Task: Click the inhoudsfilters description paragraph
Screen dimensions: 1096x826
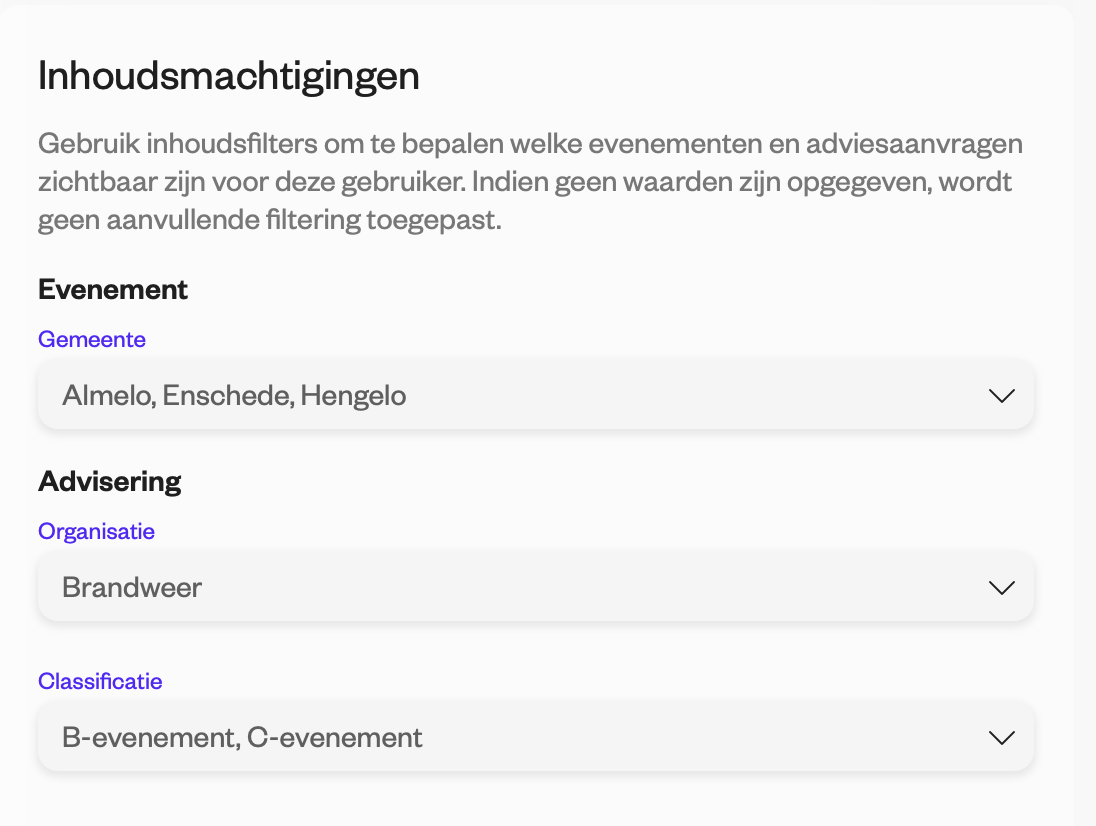Action: pyautogui.click(x=531, y=181)
